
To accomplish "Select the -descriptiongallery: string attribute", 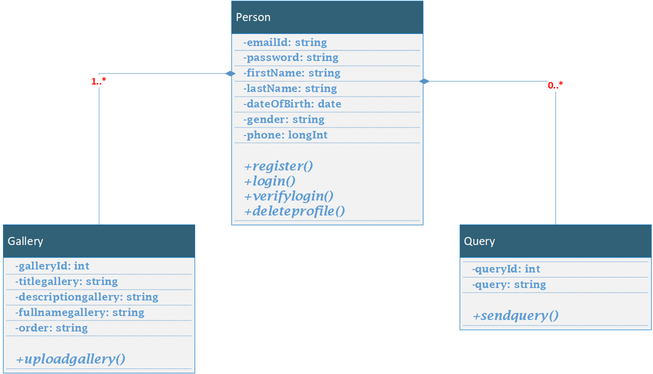I will (87, 297).
